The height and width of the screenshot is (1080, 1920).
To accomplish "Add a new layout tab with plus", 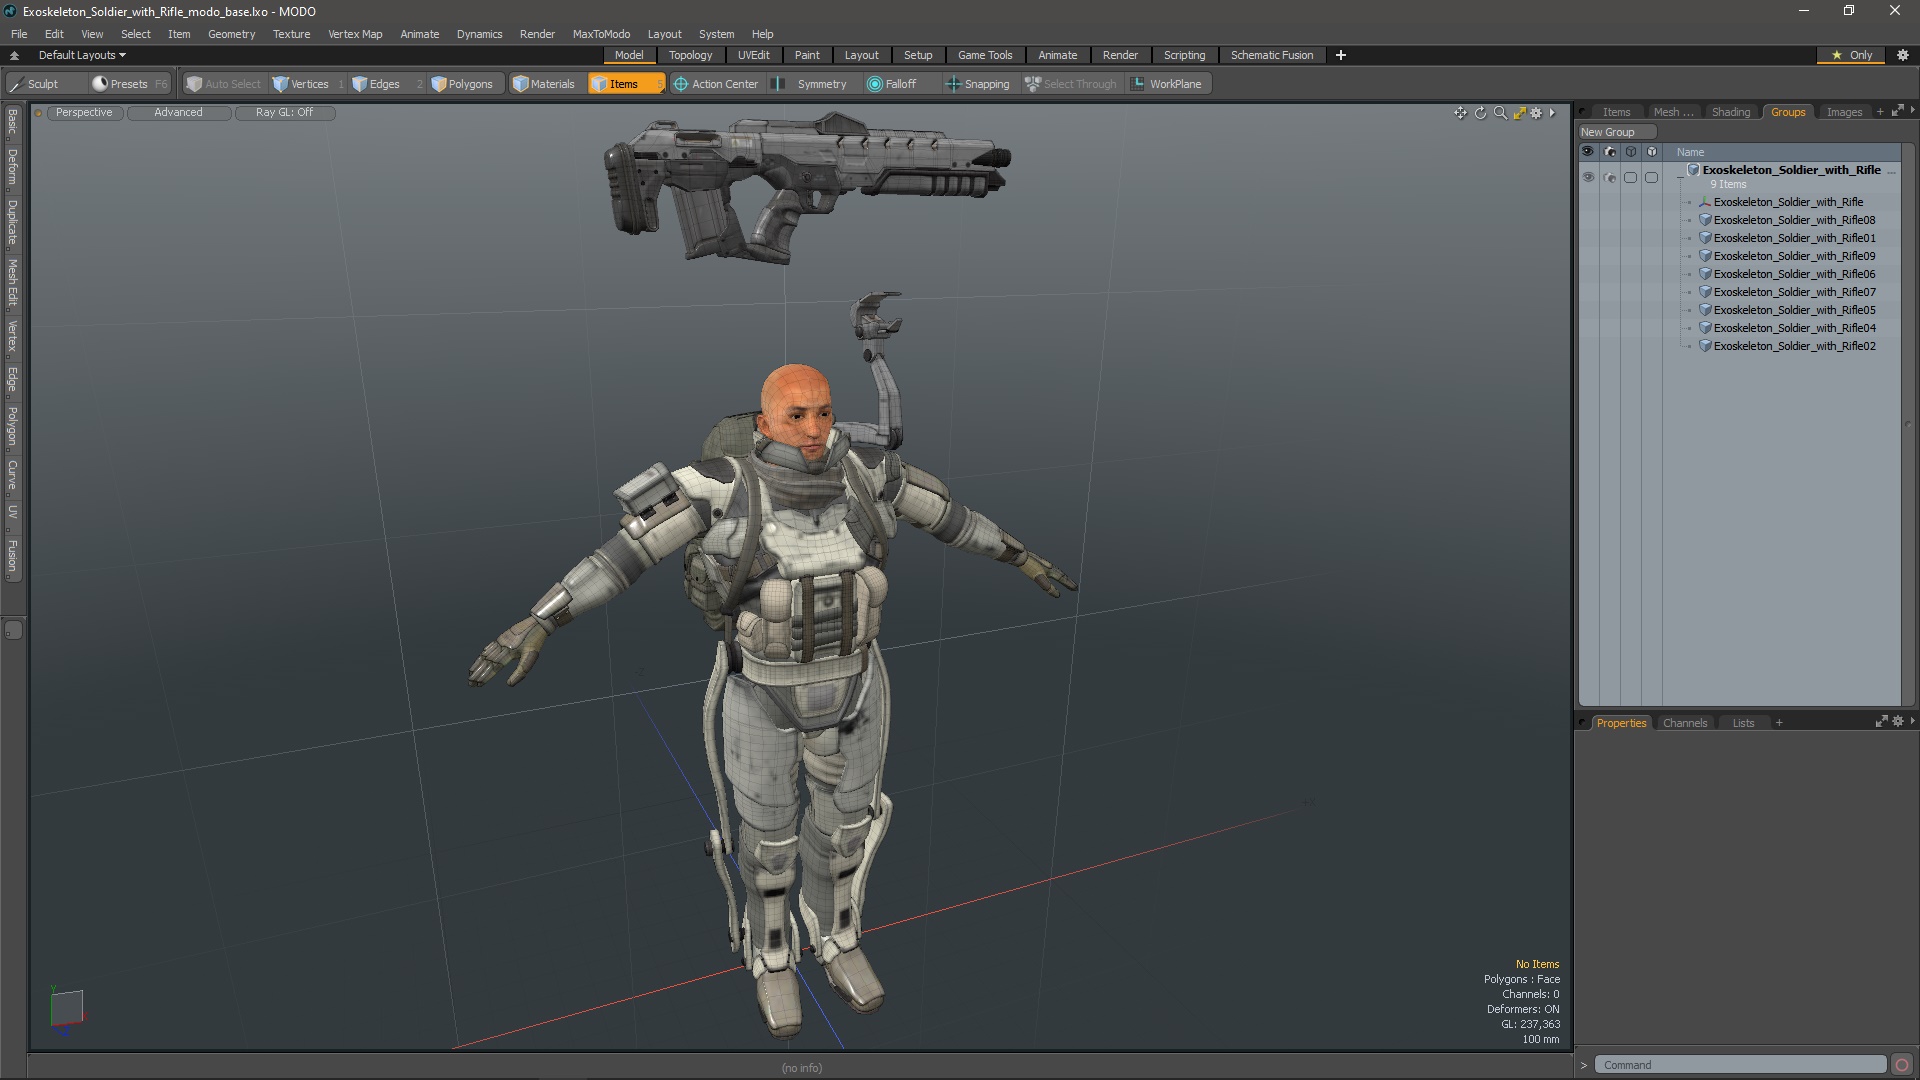I will tap(1340, 55).
